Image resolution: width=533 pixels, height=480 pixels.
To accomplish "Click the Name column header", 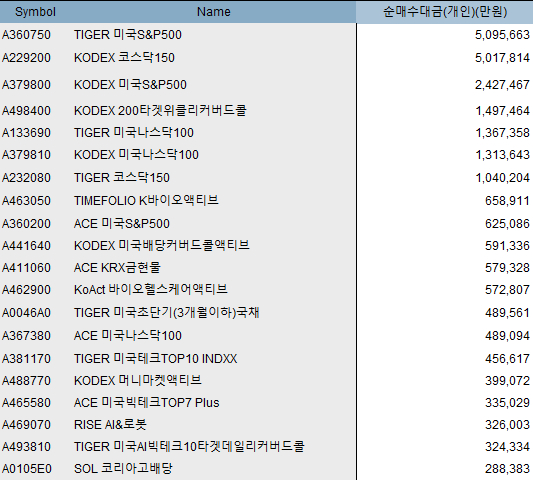I will 213,12.
